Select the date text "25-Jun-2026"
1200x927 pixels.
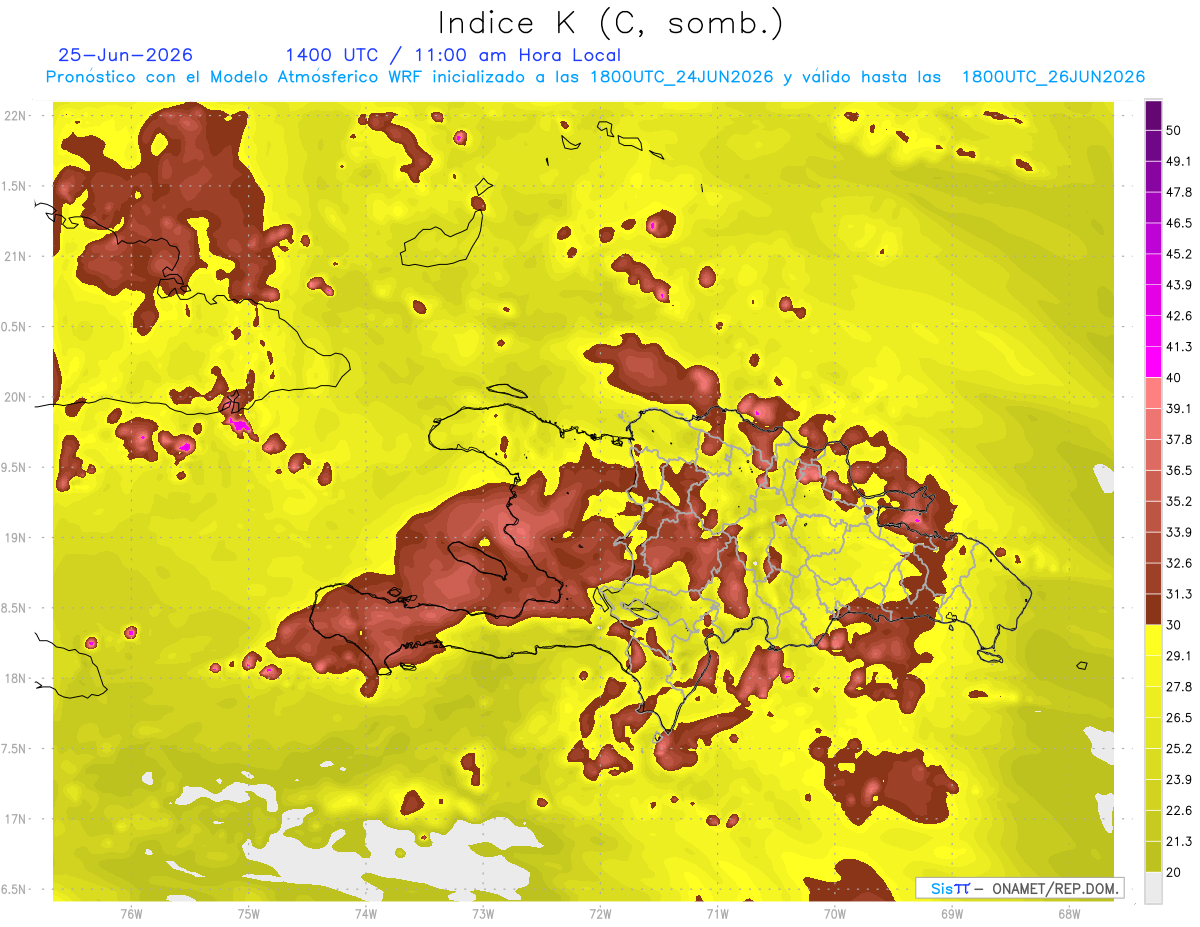(126, 55)
